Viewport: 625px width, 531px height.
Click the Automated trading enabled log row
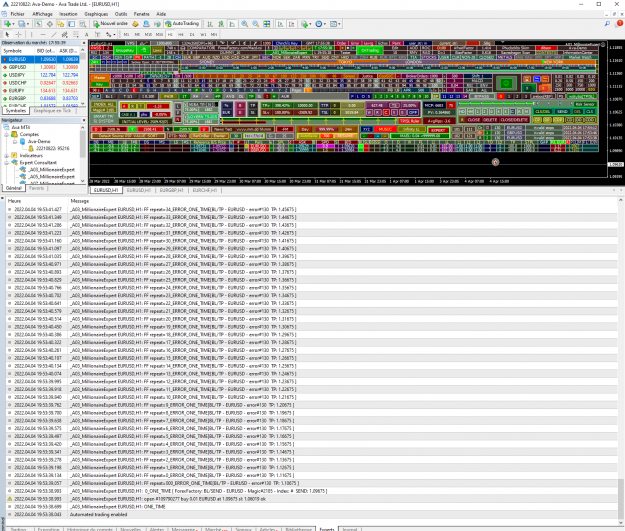(312, 514)
